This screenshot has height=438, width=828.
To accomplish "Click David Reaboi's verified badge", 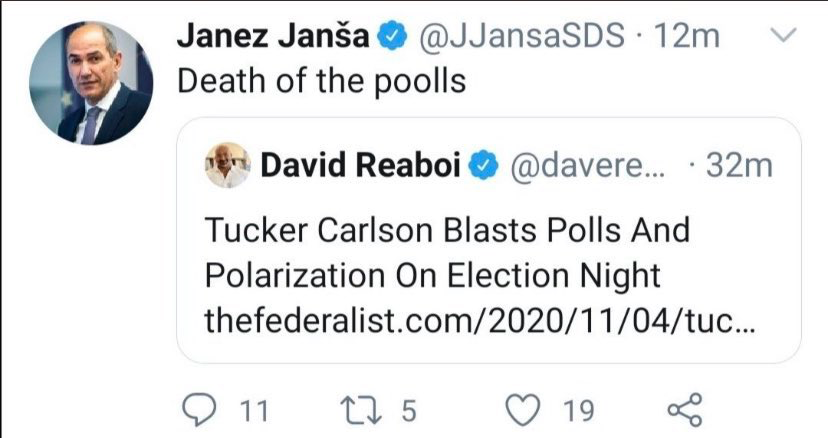I will coord(483,165).
